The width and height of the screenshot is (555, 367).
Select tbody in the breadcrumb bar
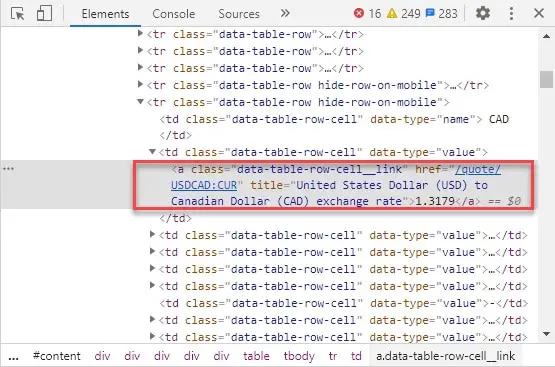[299, 356]
